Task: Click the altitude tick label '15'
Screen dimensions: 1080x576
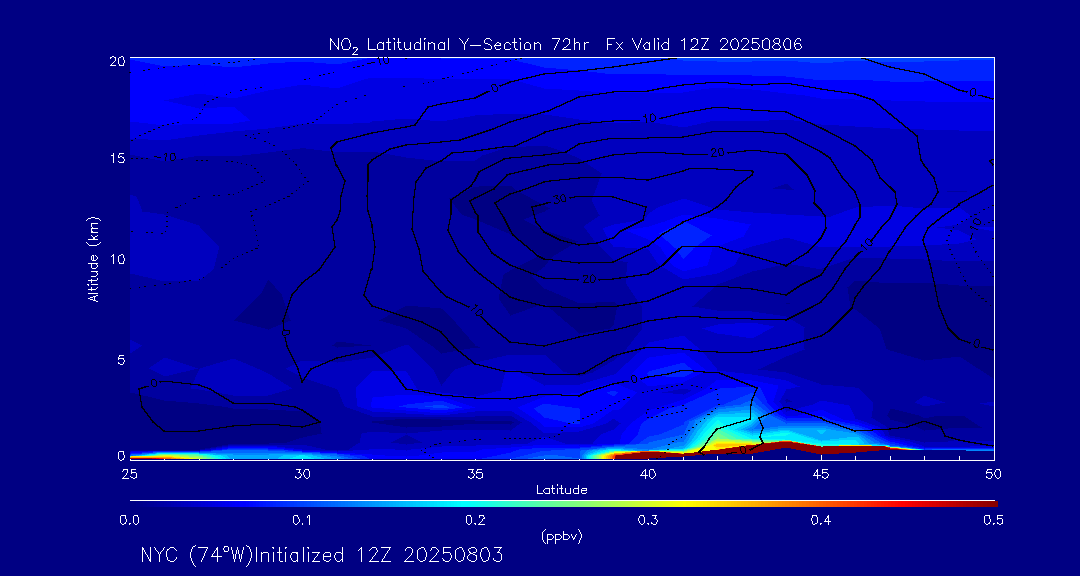Action: pos(118,158)
